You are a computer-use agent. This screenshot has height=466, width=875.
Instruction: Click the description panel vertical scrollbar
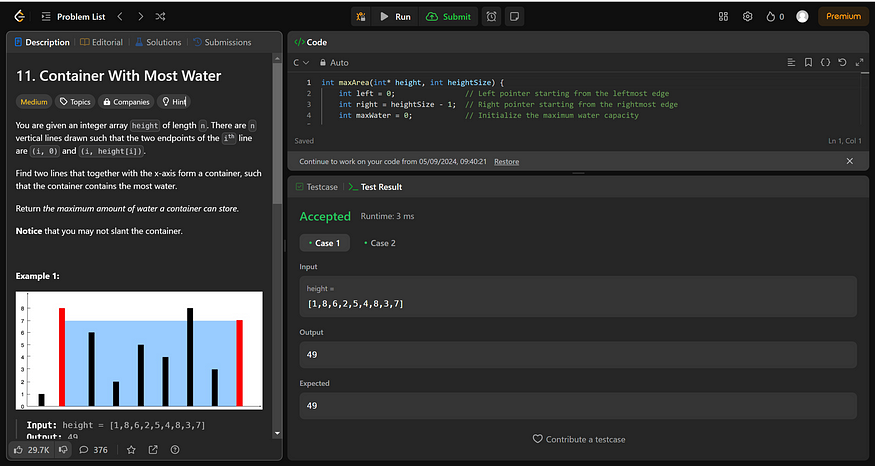tap(277, 134)
